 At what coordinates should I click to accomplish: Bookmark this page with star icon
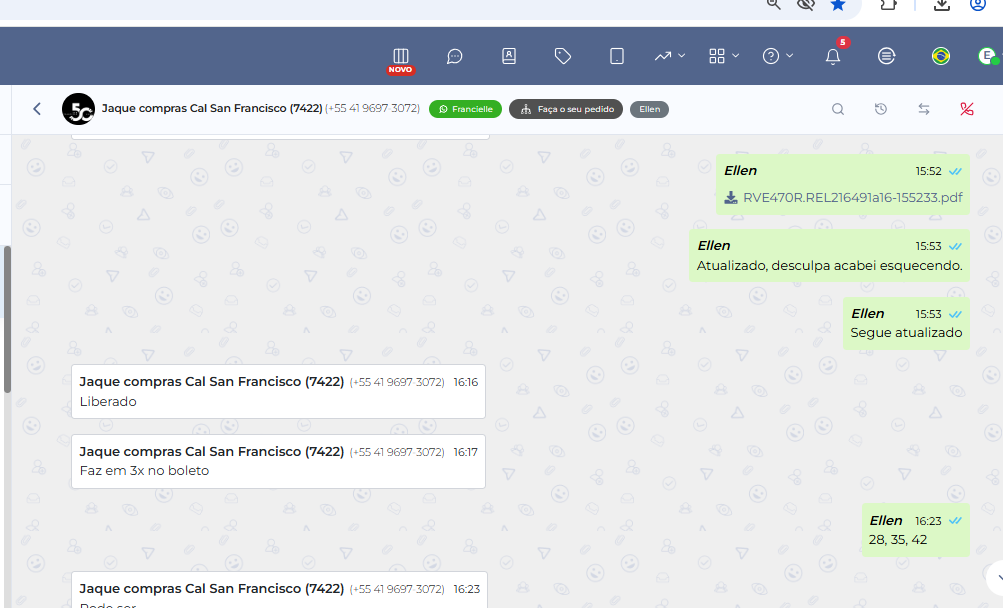(x=838, y=5)
